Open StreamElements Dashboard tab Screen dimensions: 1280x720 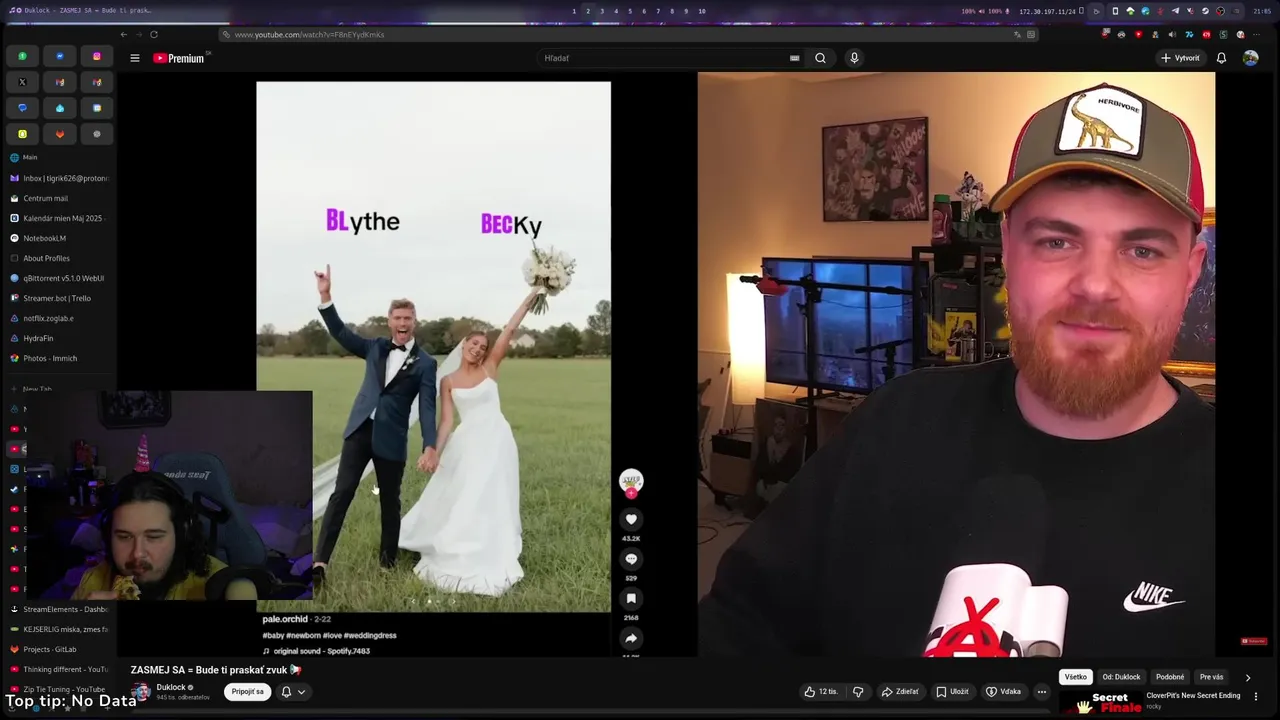tap(59, 609)
